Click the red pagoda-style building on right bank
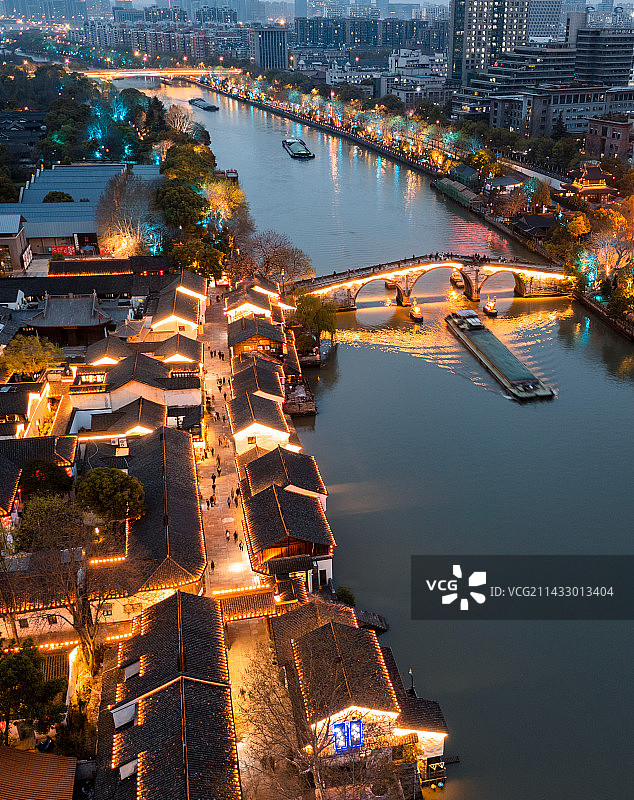Viewport: 634px width, 800px height. (x=593, y=181)
